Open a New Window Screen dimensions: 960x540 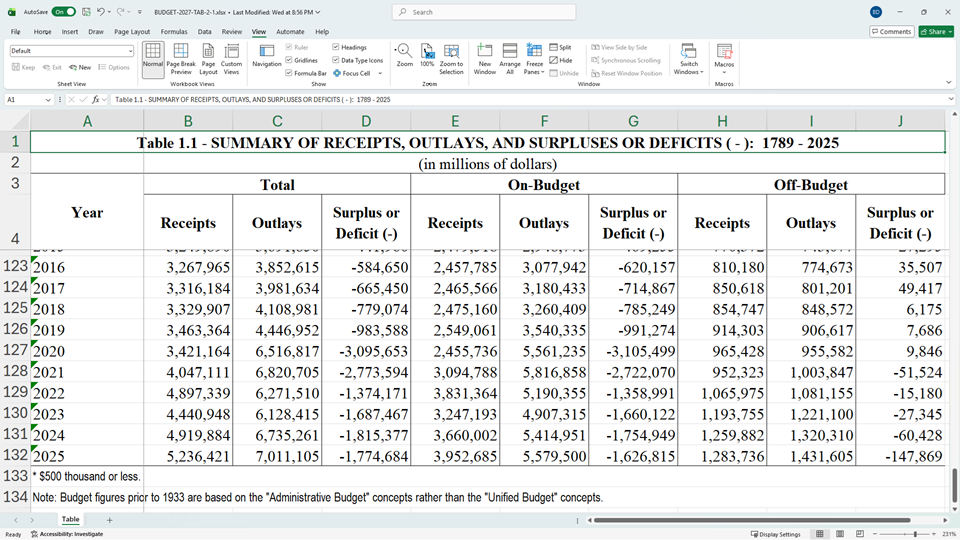pyautogui.click(x=484, y=58)
